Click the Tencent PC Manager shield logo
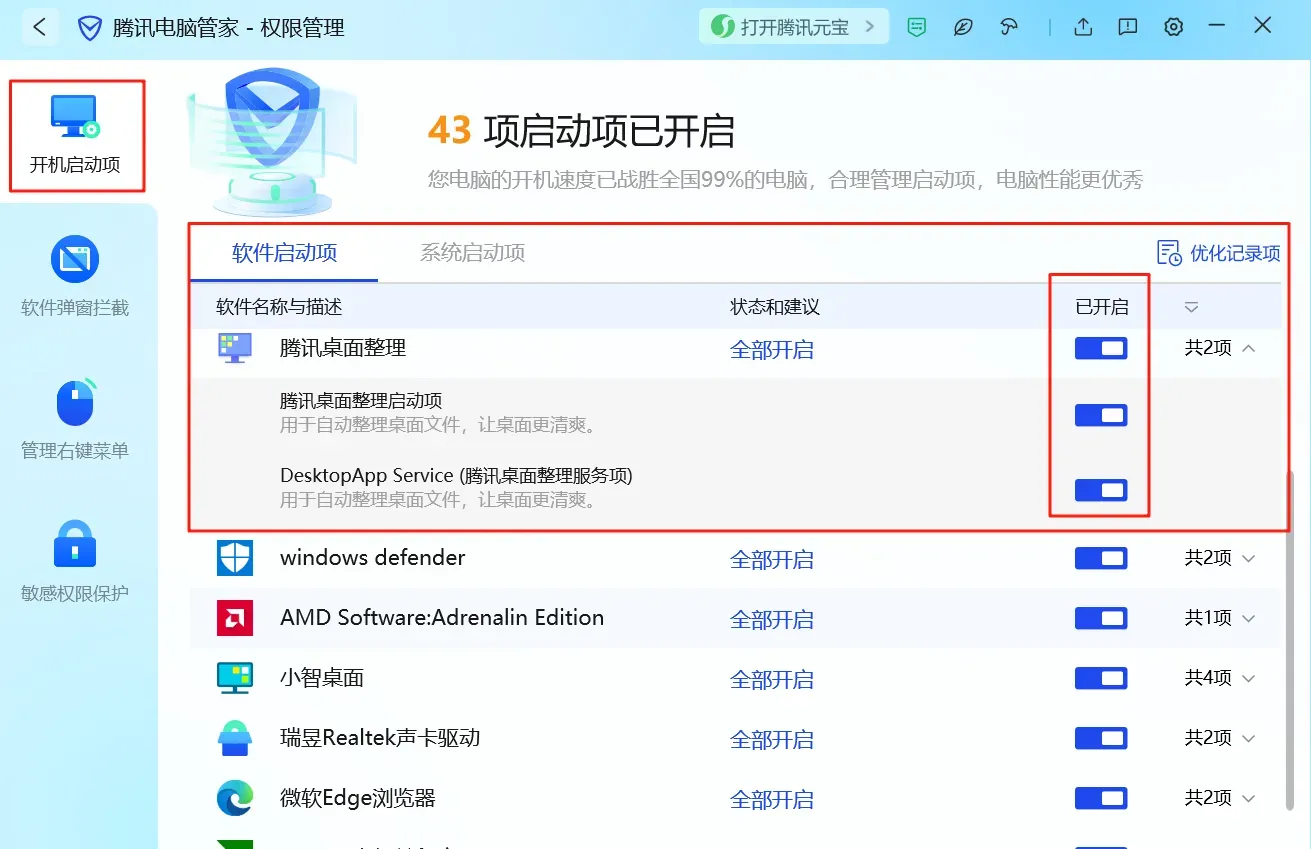Screen dimensions: 1311x849 [x=90, y=28]
